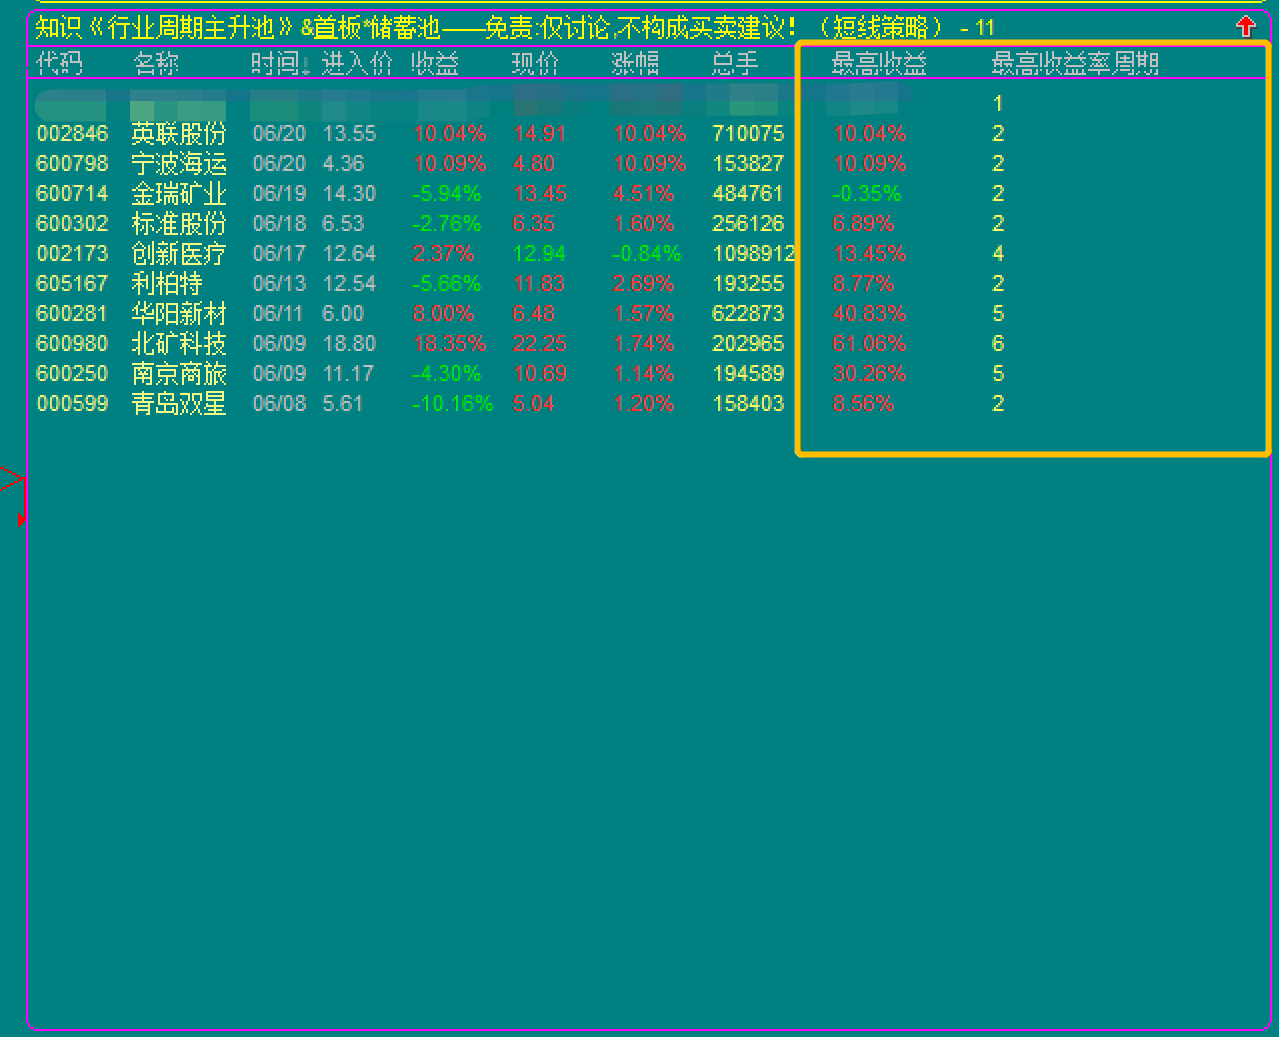
Task: Sort by 名称 column header
Action: point(156,64)
